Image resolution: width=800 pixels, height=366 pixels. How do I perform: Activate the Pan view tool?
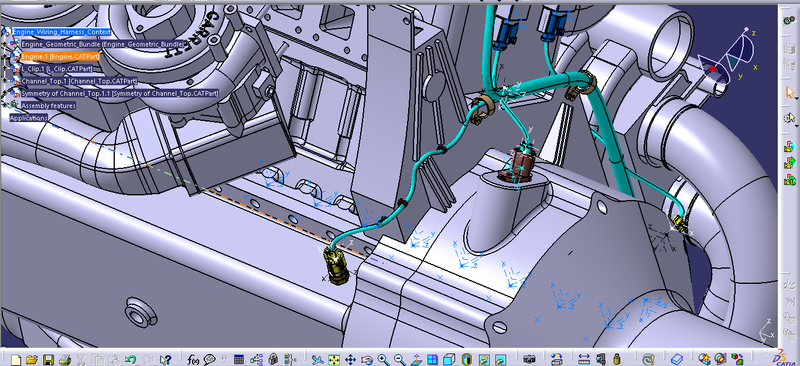pyautogui.click(x=351, y=359)
